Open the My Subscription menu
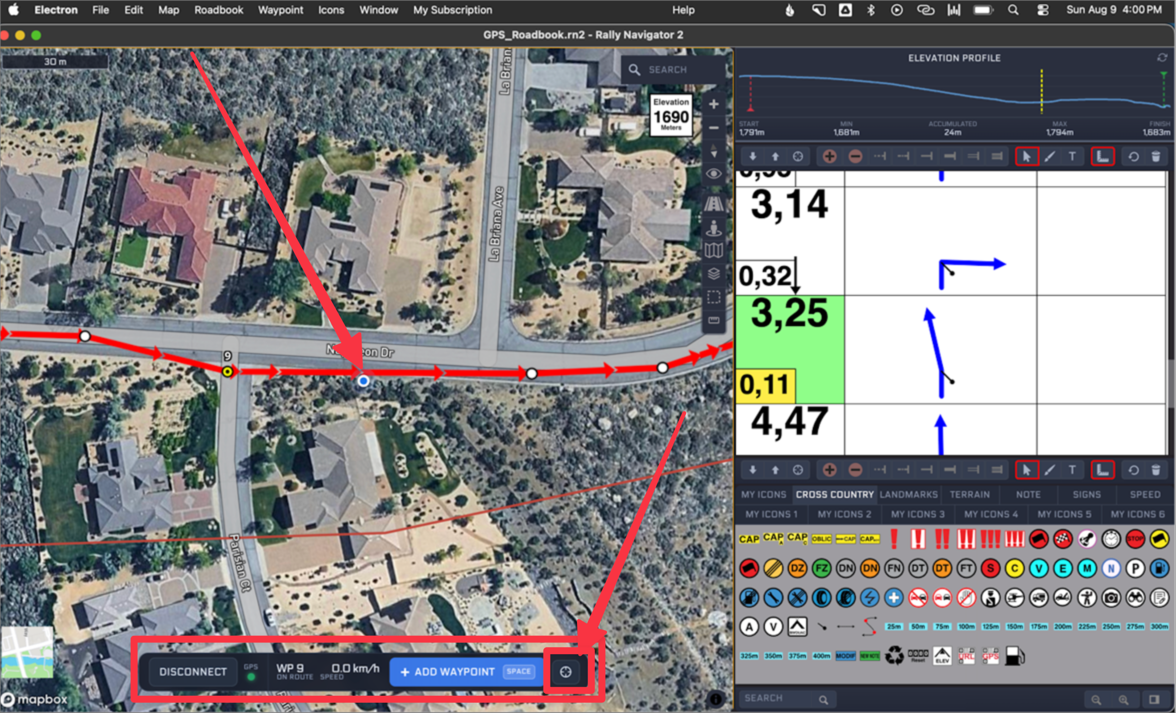This screenshot has width=1176, height=713. click(x=452, y=10)
